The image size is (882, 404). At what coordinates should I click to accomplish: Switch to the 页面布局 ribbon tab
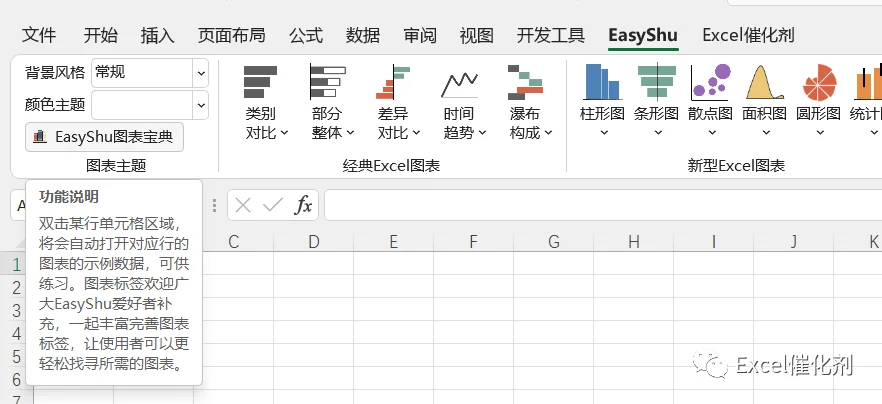[231, 35]
